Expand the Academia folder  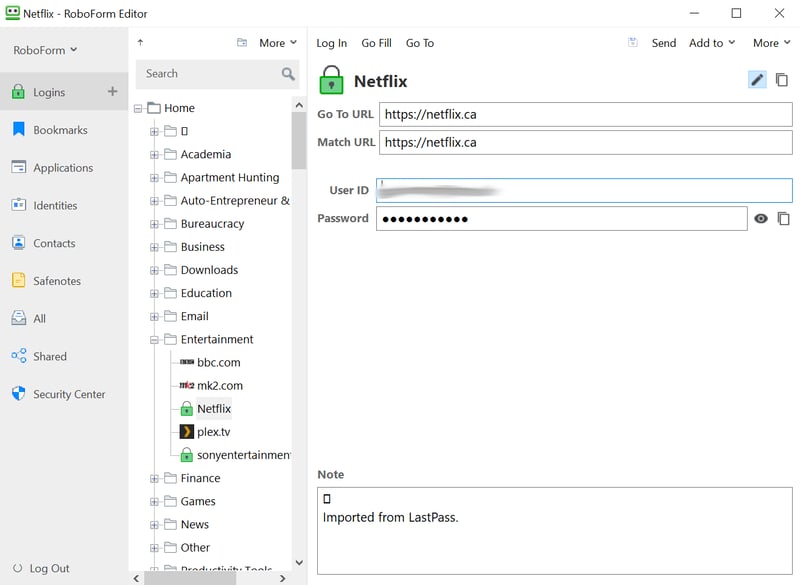click(x=154, y=155)
